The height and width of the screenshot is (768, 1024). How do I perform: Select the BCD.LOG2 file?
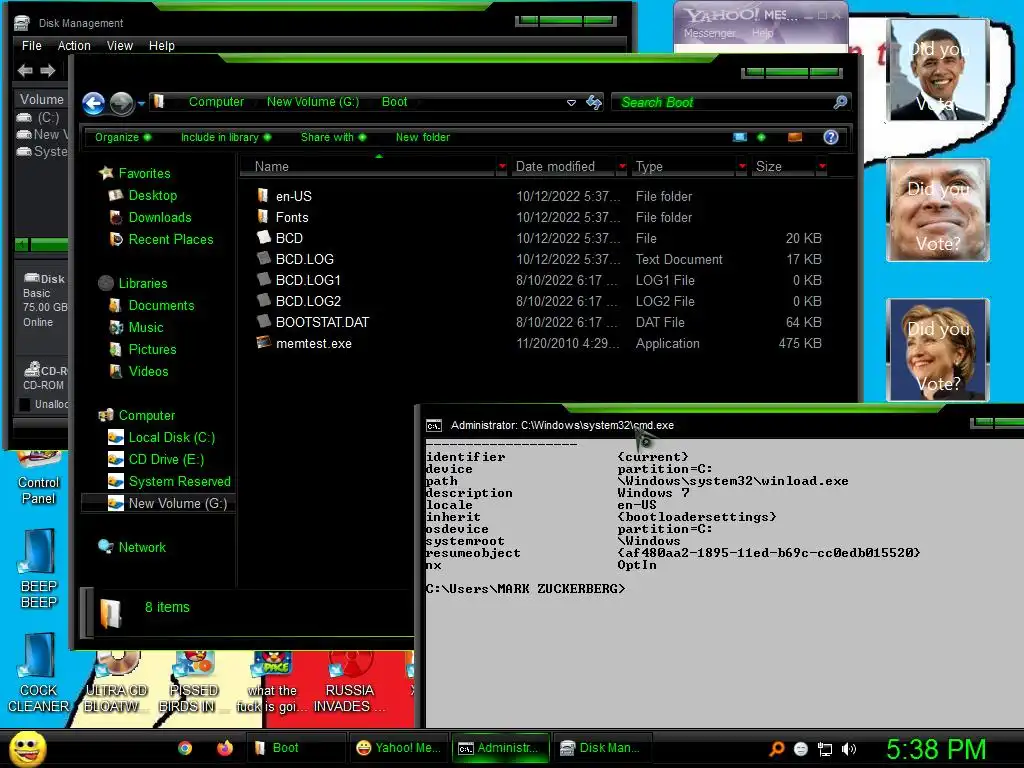click(x=308, y=300)
